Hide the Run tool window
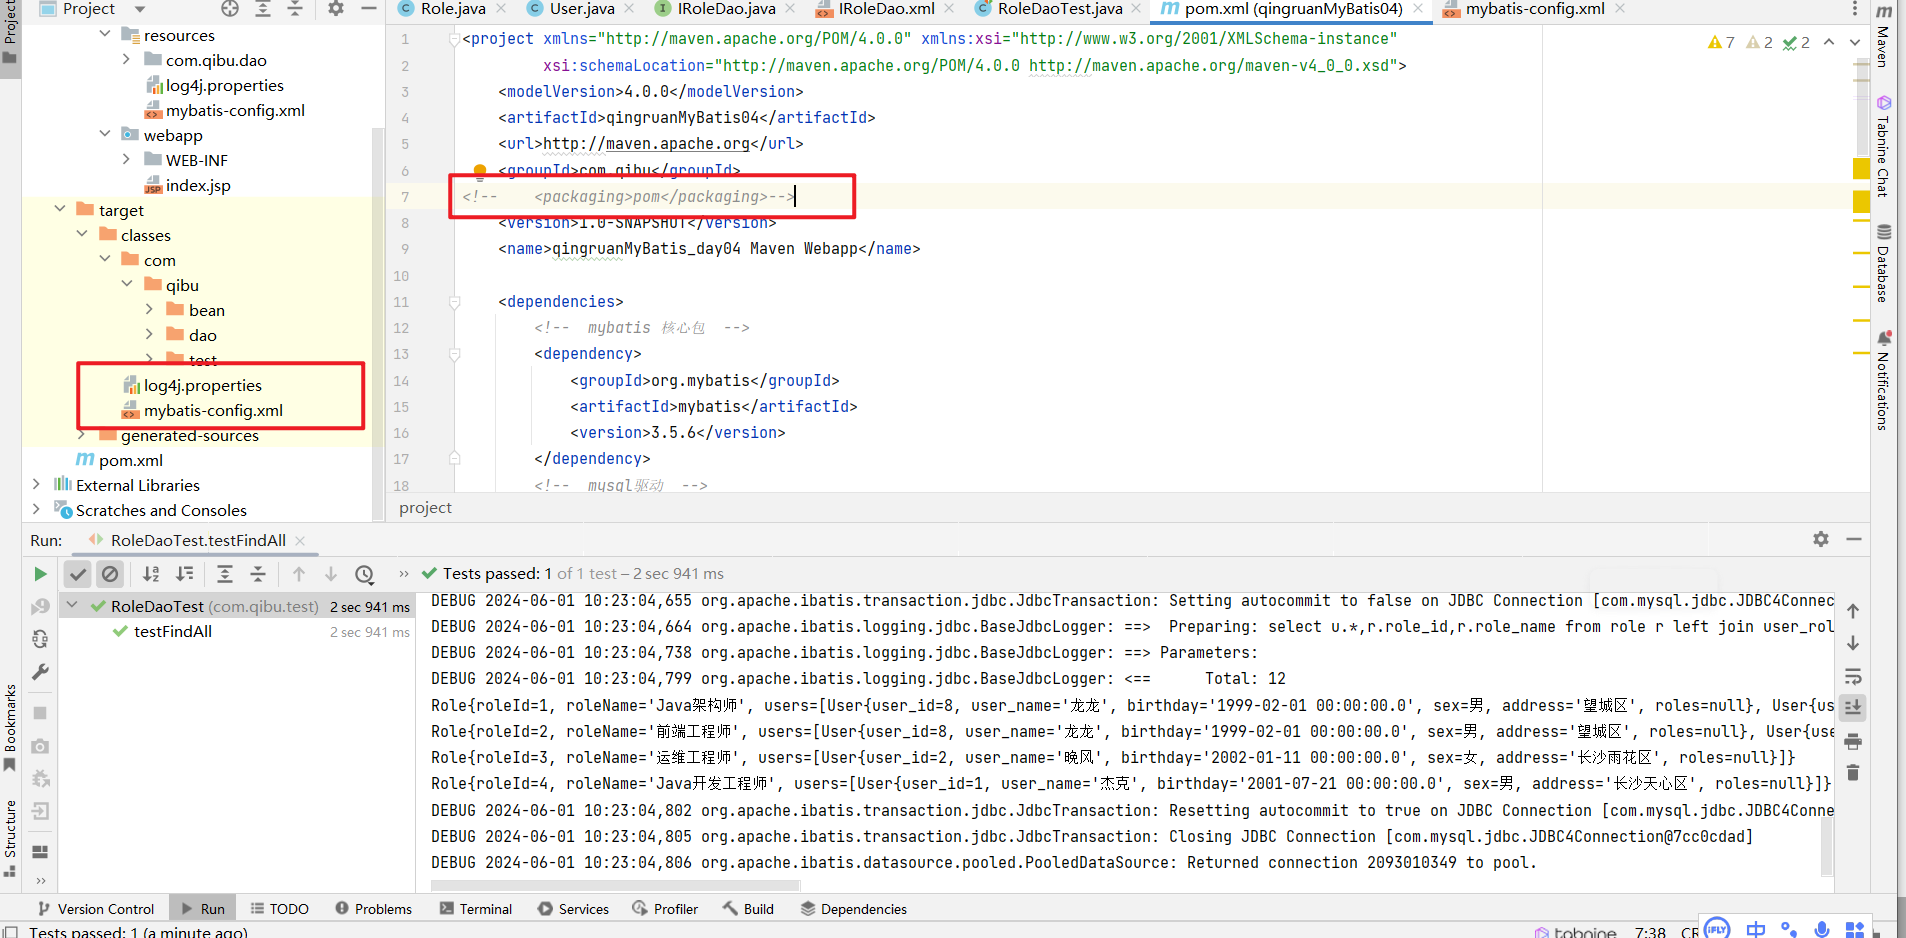This screenshot has width=1906, height=938. (1854, 539)
